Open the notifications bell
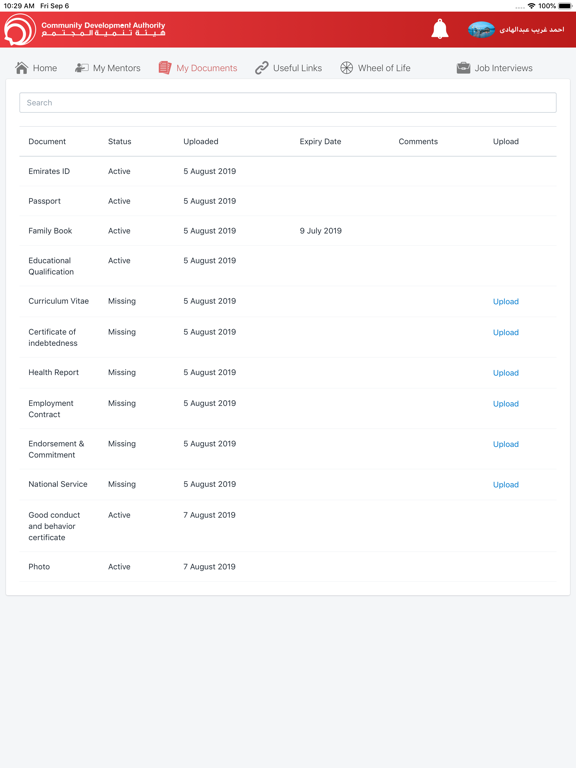 [x=439, y=29]
